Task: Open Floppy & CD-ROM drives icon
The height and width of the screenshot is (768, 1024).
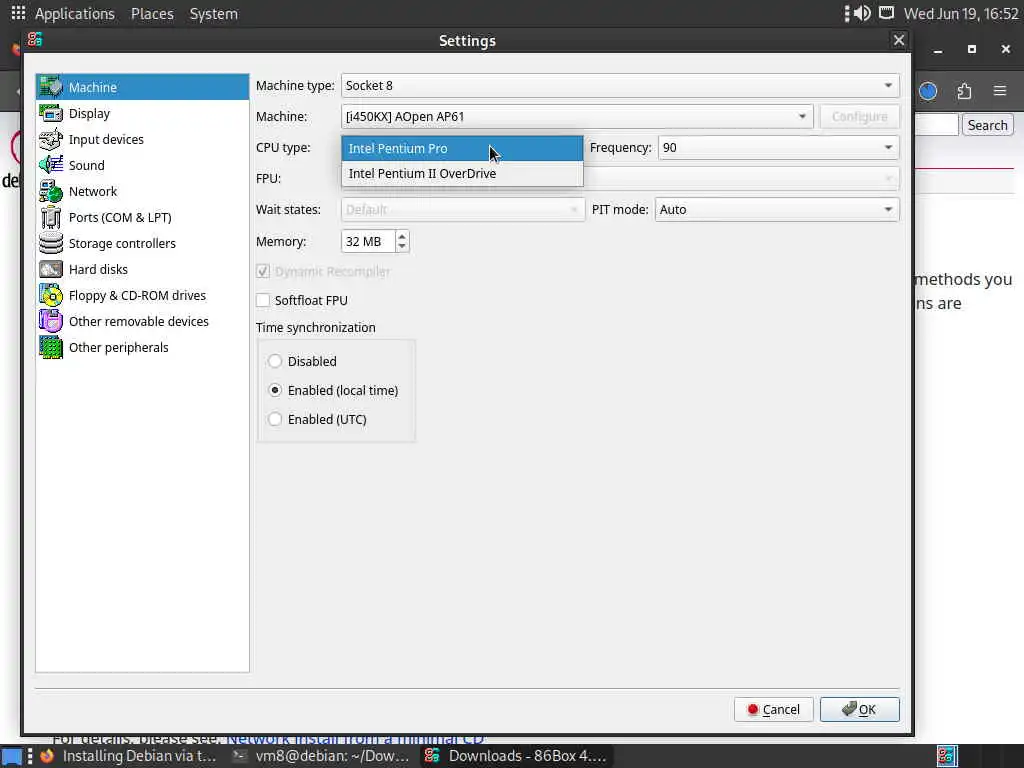Action: [x=50, y=295]
